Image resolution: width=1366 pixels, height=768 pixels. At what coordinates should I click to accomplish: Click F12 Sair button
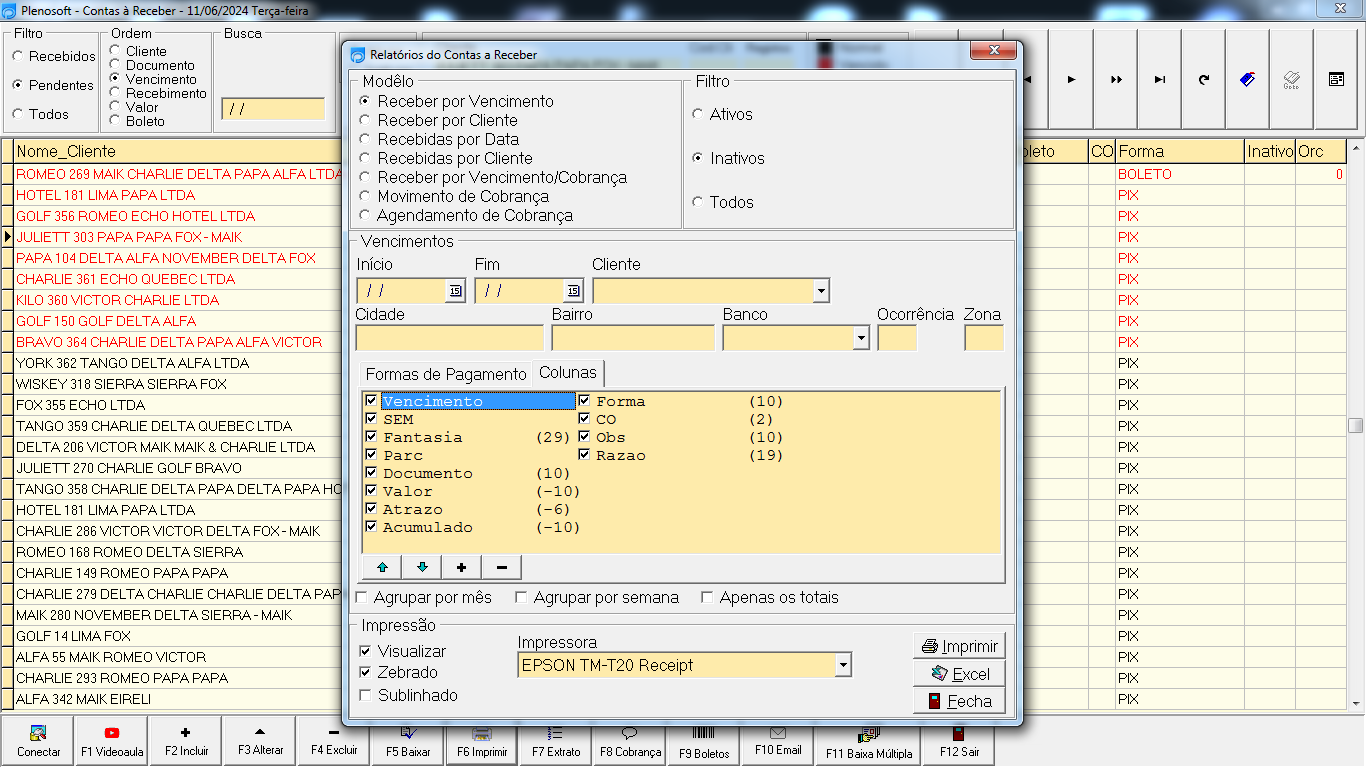click(958, 741)
